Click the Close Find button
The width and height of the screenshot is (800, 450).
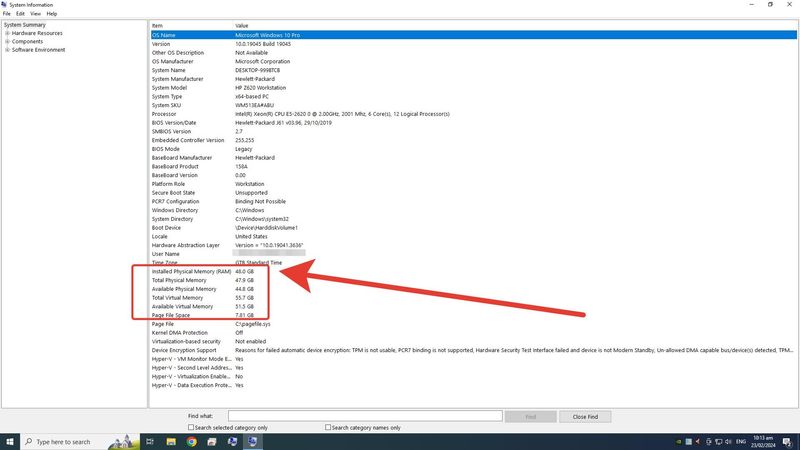(x=585, y=417)
